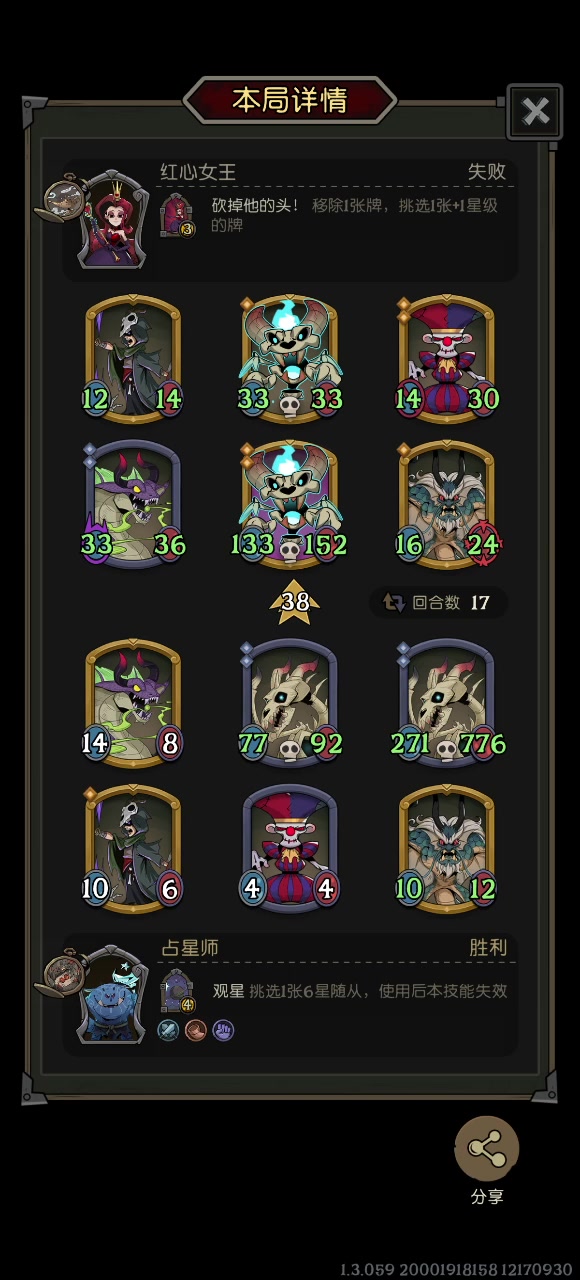580x1280 pixels.
Task: Tap the 回合数 round counter icon
Action: click(394, 603)
